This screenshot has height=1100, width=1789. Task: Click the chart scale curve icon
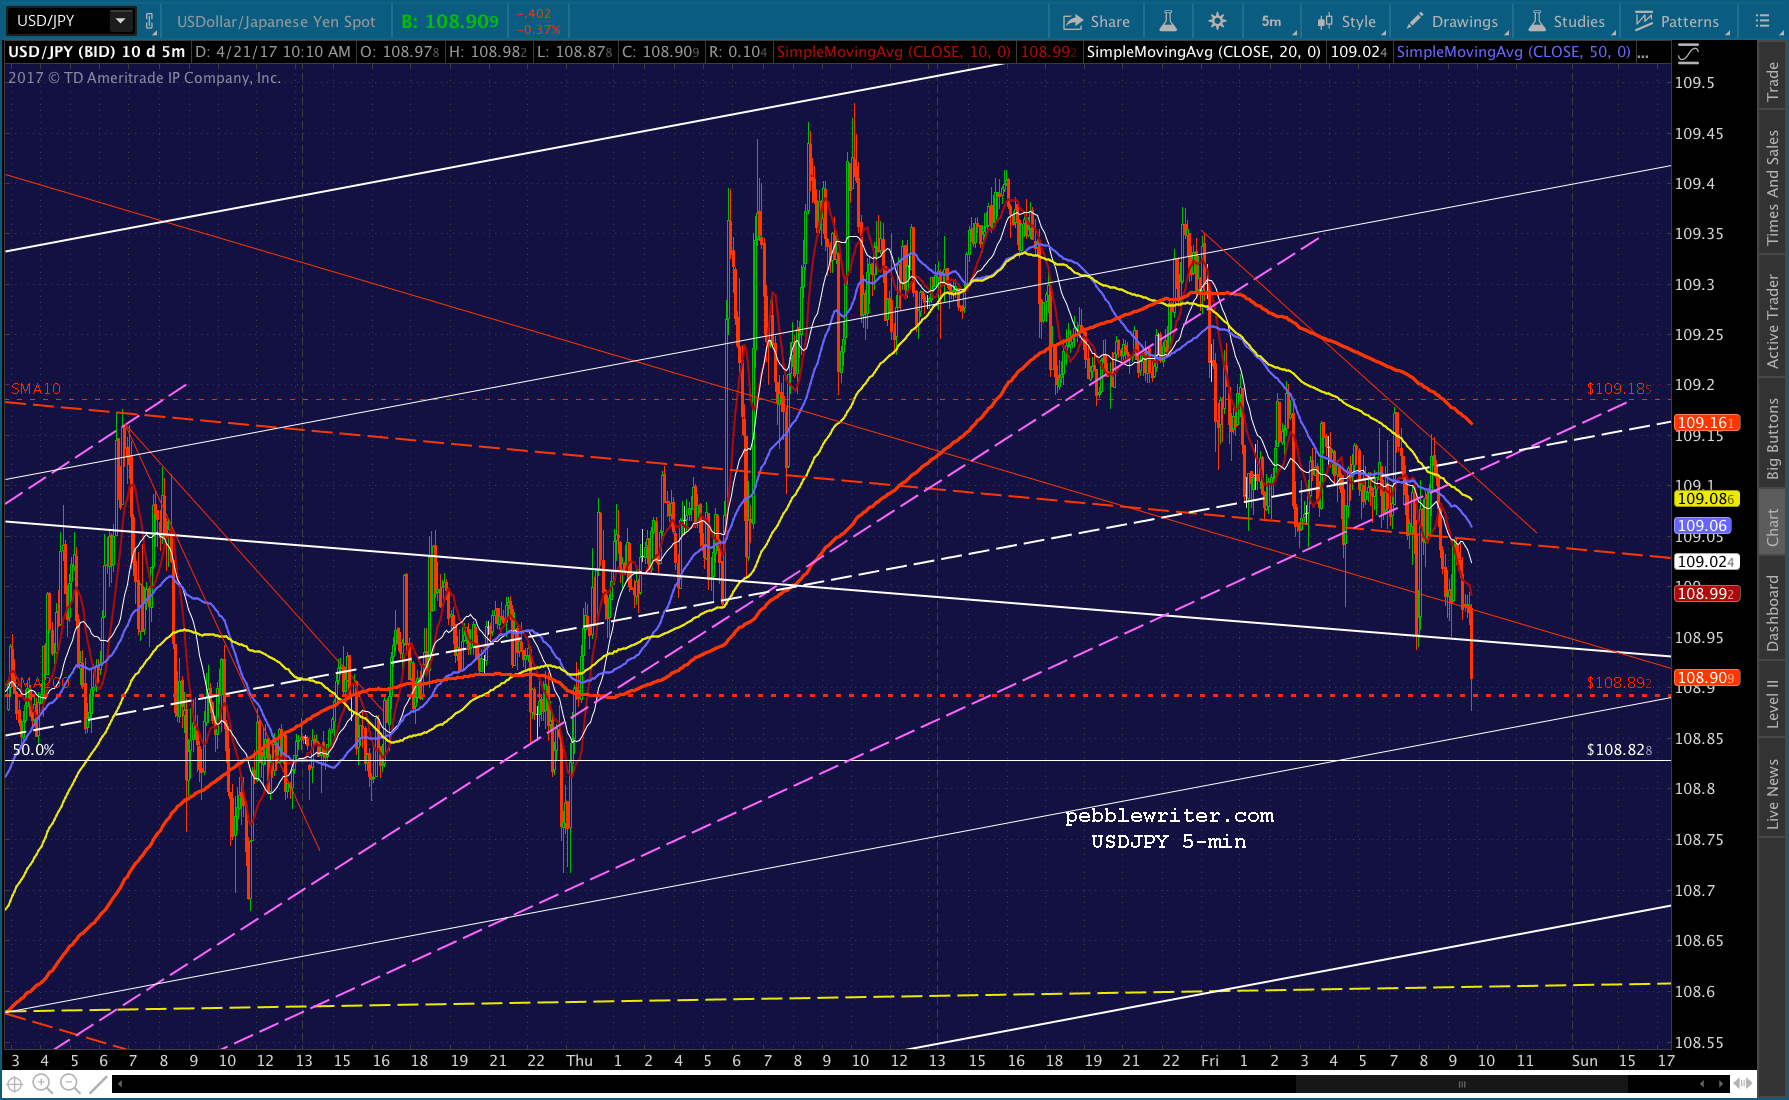(1689, 53)
